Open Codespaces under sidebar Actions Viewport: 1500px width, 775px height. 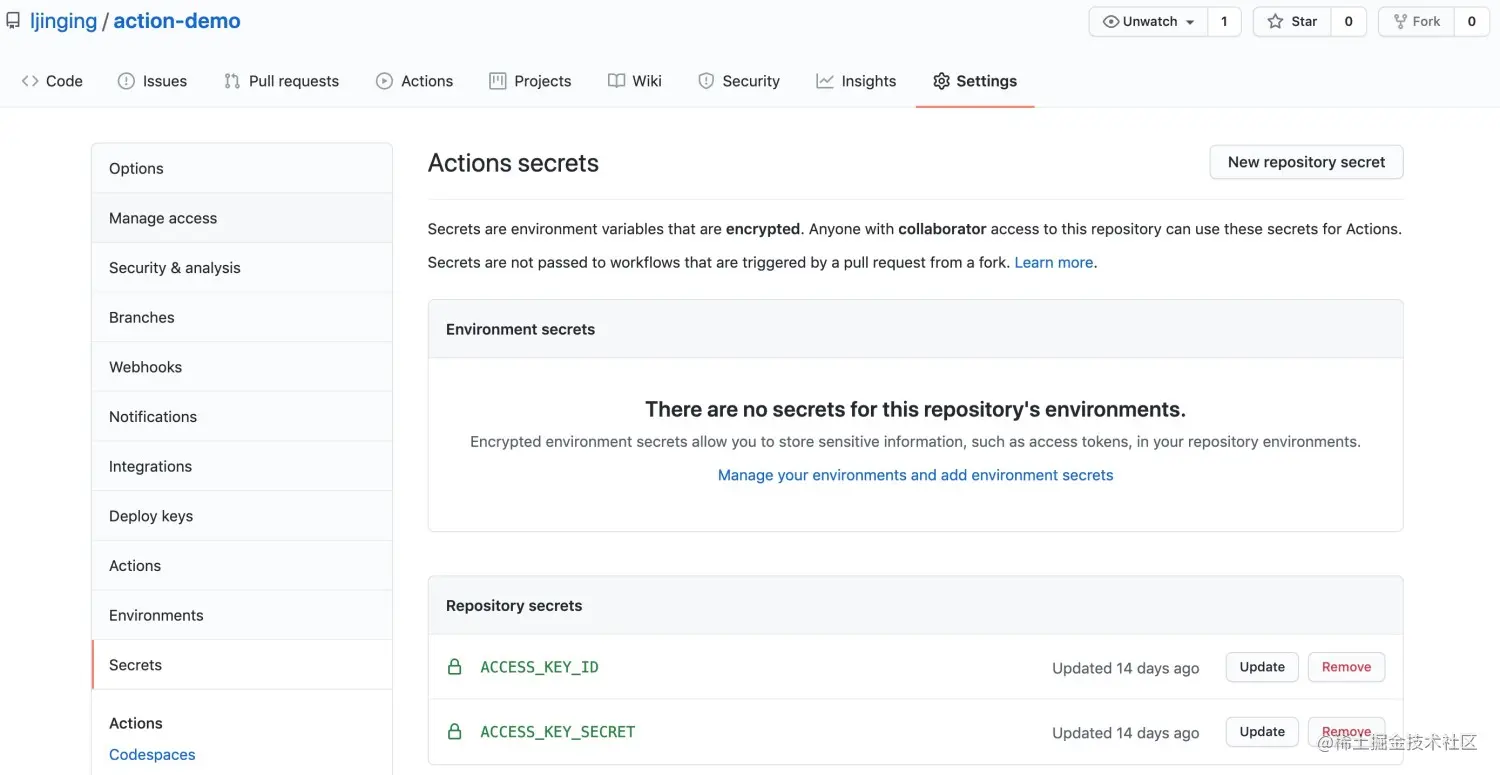click(152, 755)
